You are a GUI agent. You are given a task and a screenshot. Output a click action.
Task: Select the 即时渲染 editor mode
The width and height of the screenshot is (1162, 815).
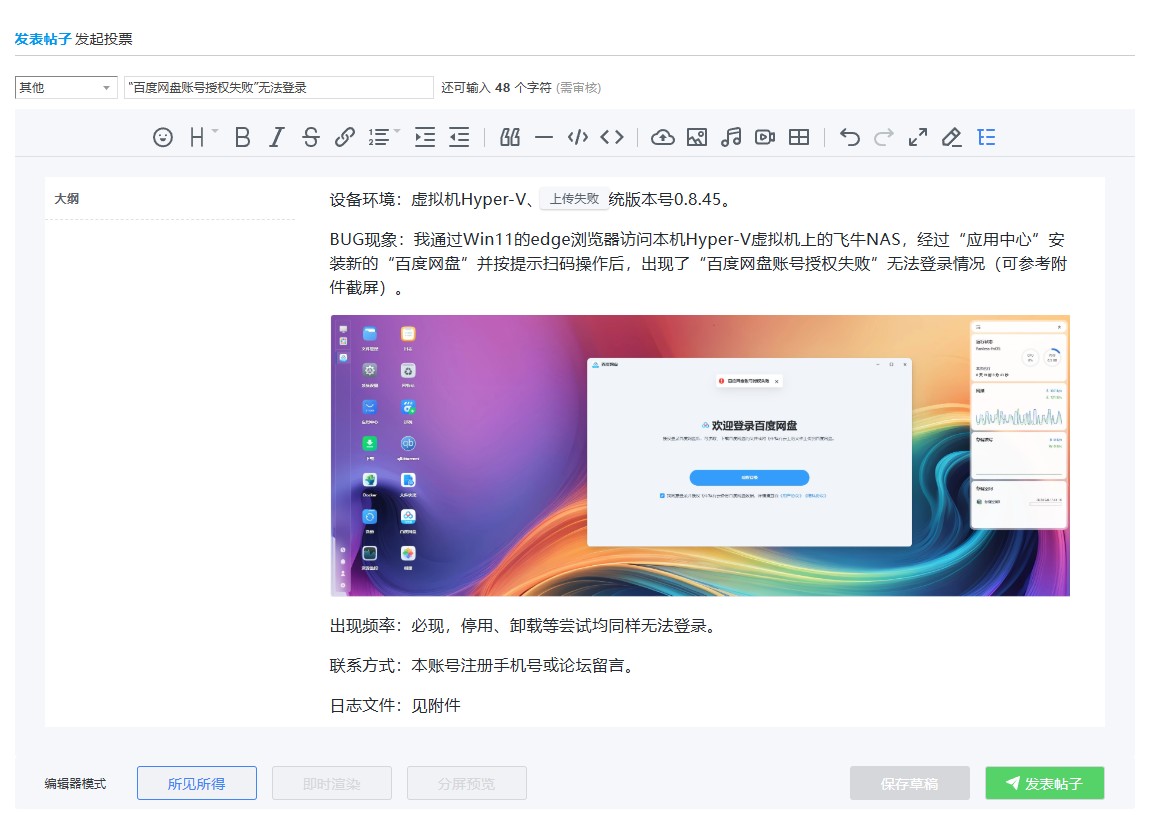click(x=332, y=783)
